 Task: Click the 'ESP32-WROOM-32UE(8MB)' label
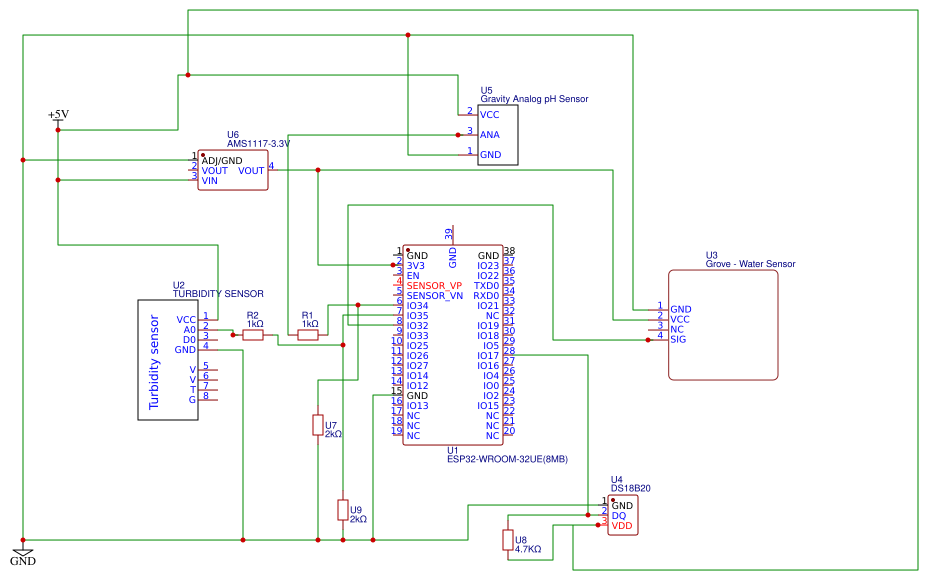click(507, 459)
